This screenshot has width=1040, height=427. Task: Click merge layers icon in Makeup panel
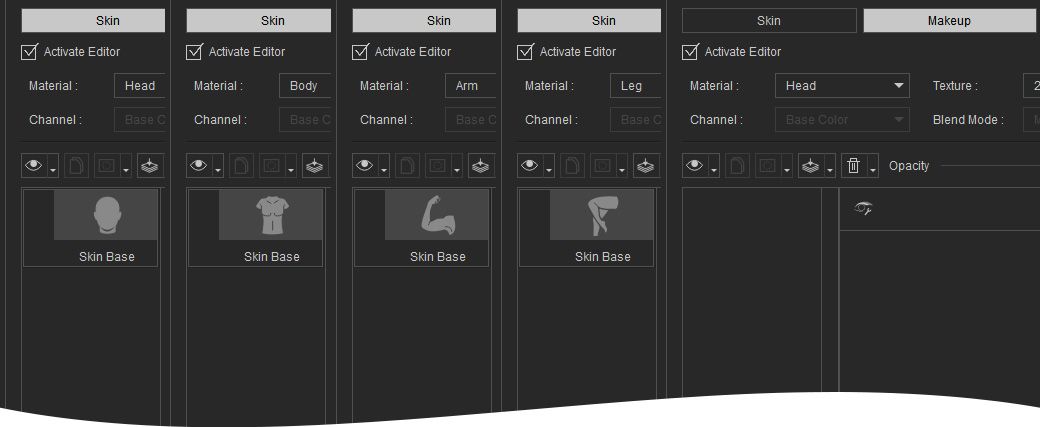click(x=811, y=166)
